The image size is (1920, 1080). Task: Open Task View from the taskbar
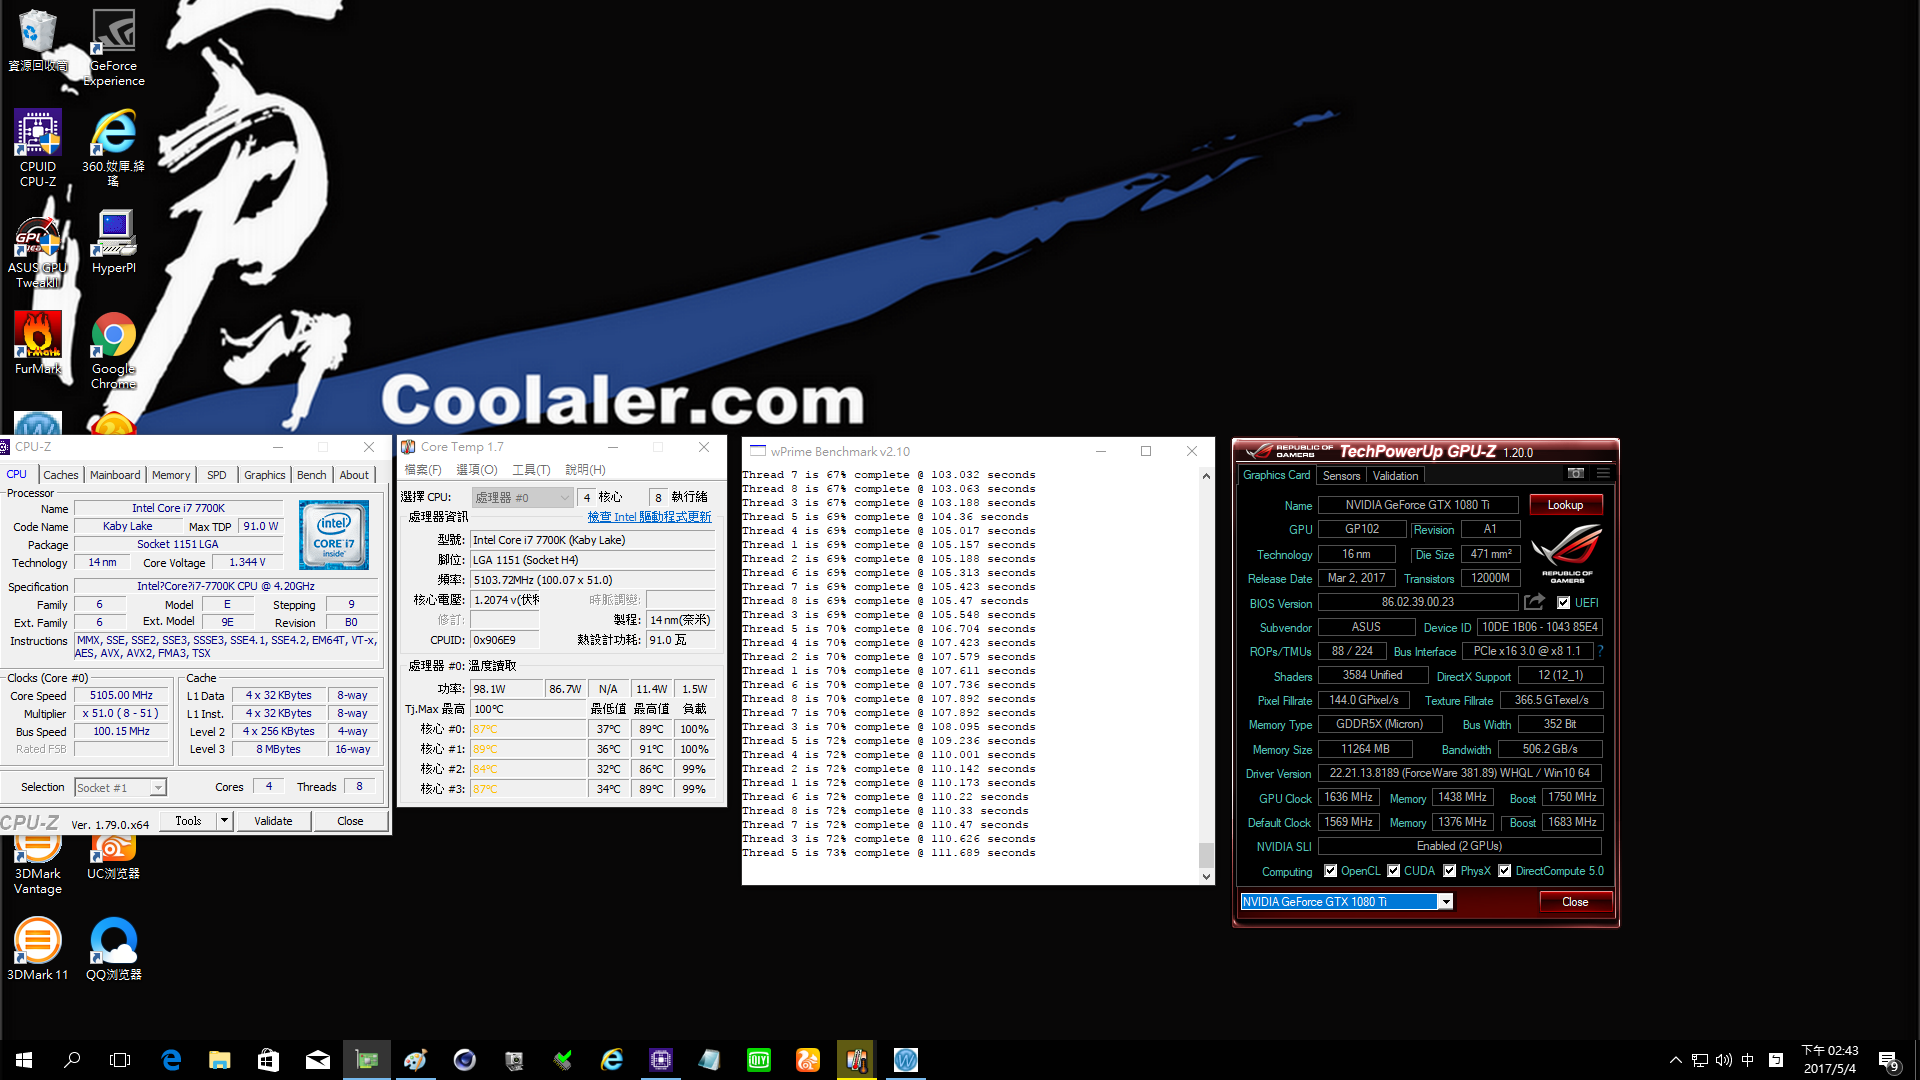[x=120, y=1060]
